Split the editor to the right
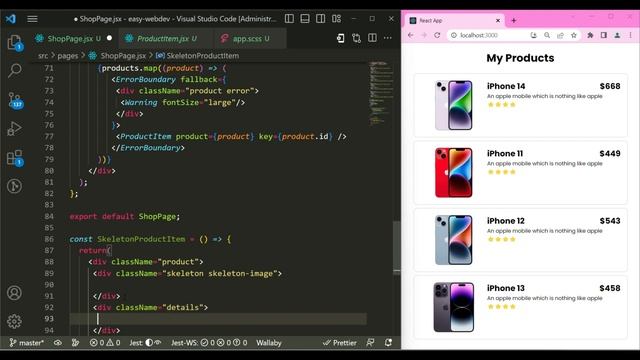The height and width of the screenshot is (360, 640). [x=372, y=38]
